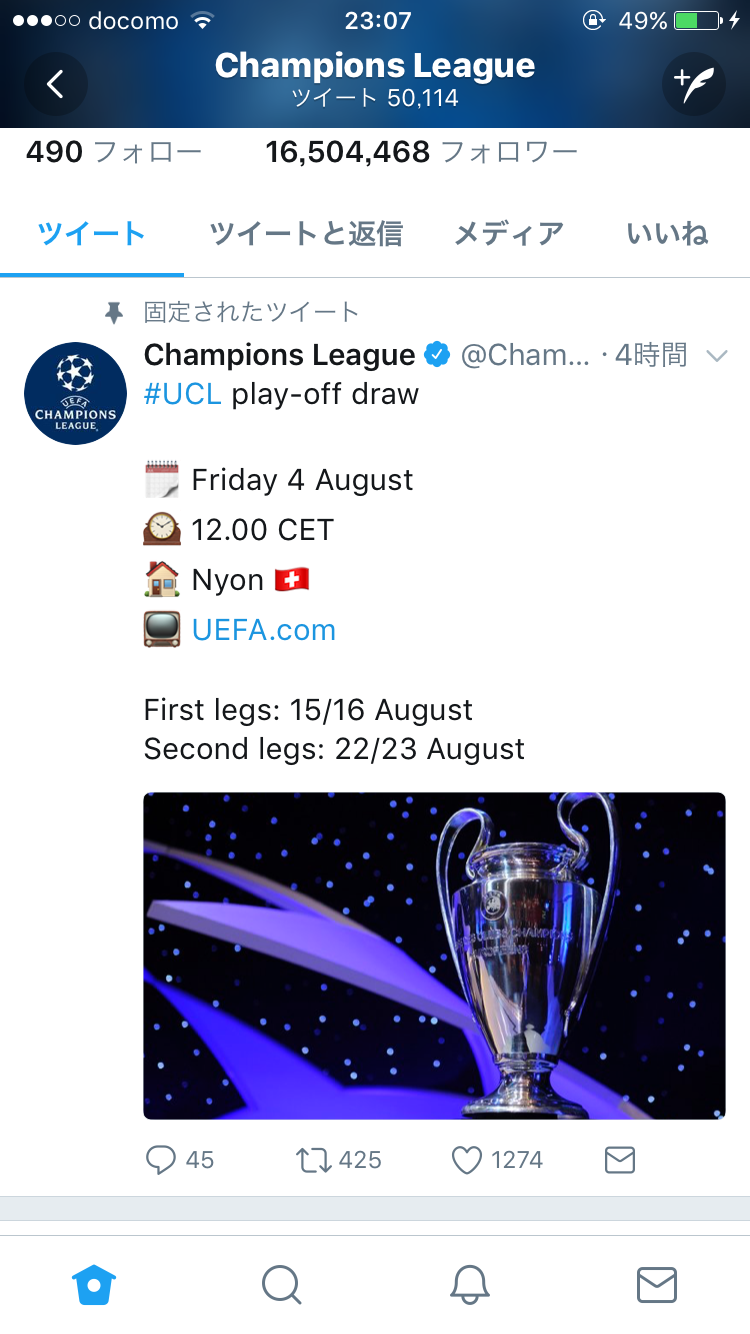Screen dimensions: 750x1334
Task: Open Messages in bottom navigation bar
Action: [657, 1285]
